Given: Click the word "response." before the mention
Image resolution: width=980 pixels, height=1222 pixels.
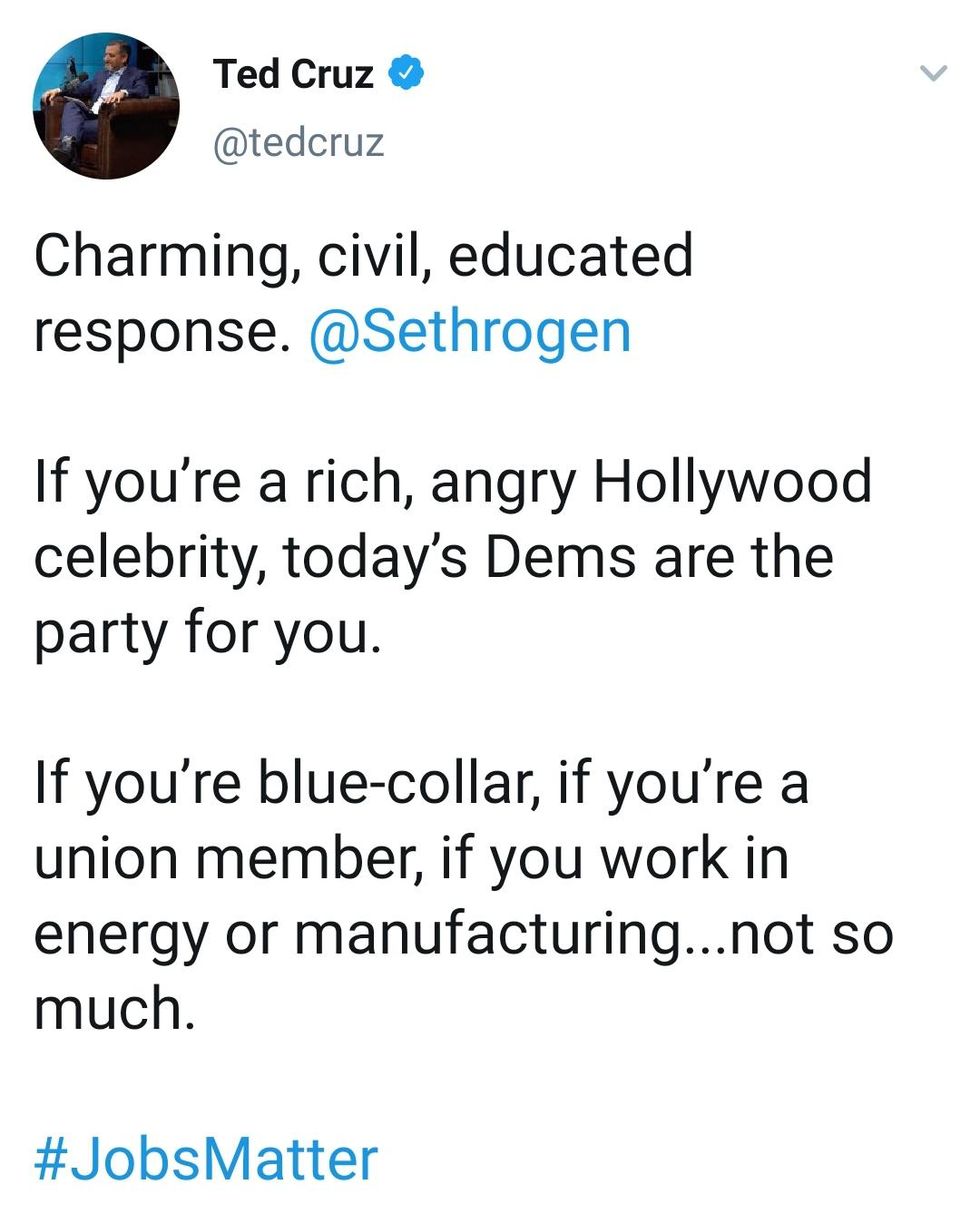Looking at the screenshot, I should [x=156, y=333].
